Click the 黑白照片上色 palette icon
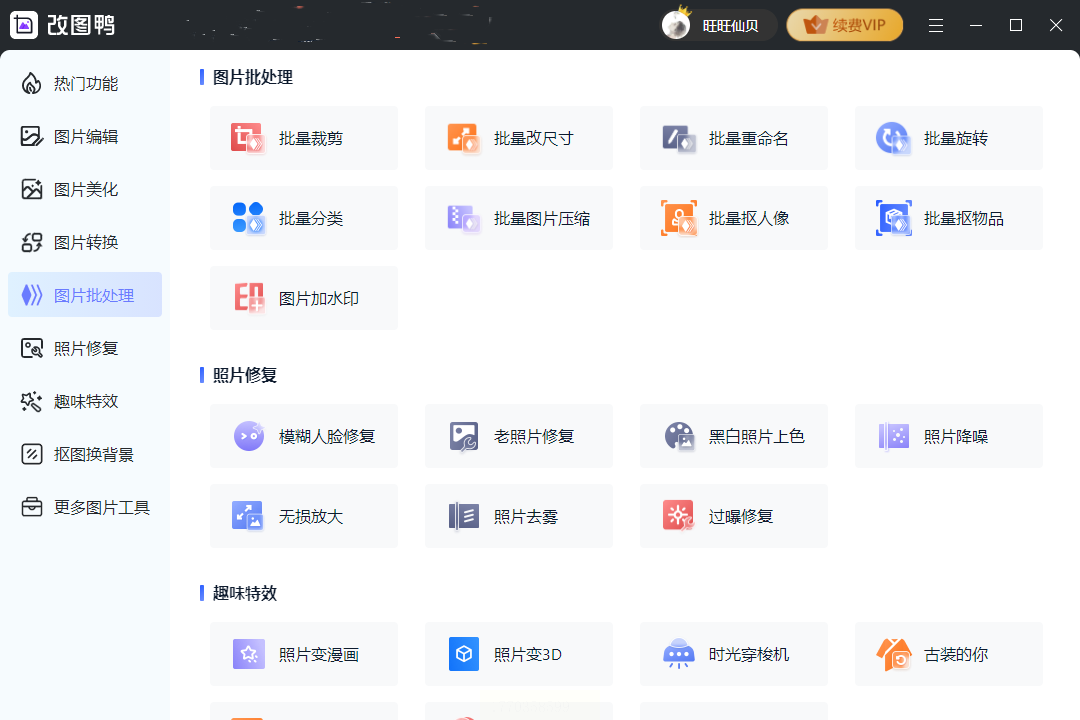The width and height of the screenshot is (1080, 720). coord(679,435)
